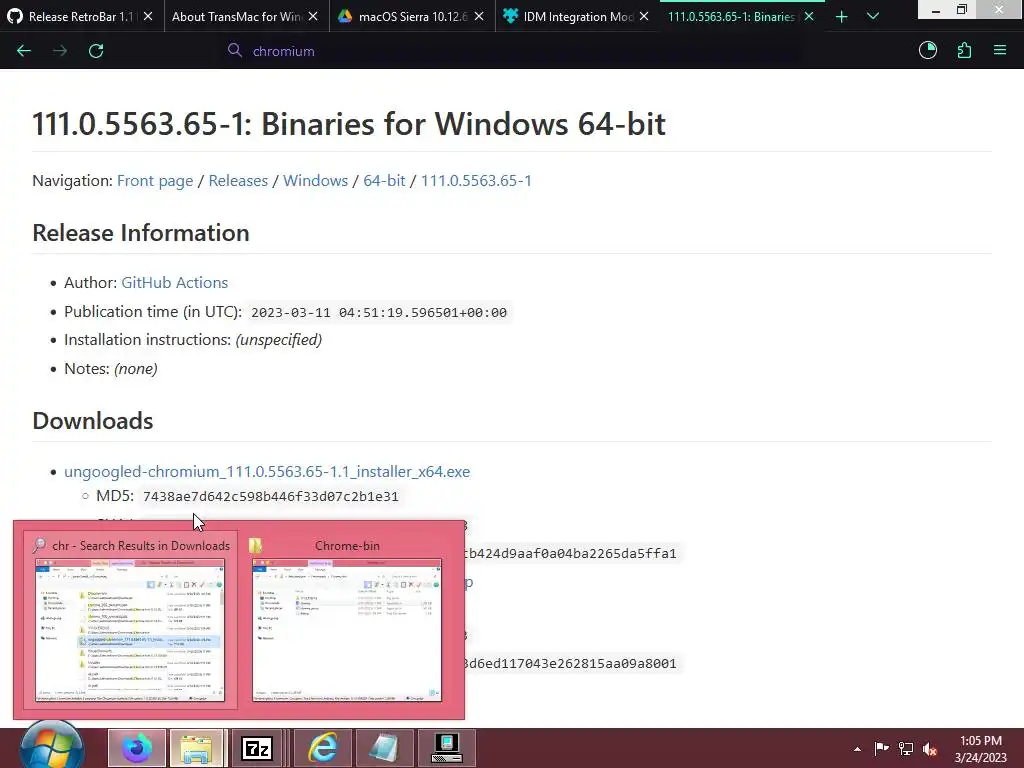Open the Front page navigation link
Image resolution: width=1024 pixels, height=768 pixels.
pos(155,181)
